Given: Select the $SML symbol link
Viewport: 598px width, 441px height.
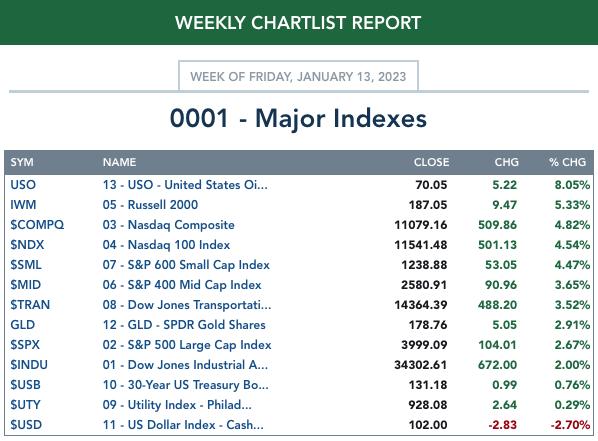Looking at the screenshot, I should pos(26,265).
